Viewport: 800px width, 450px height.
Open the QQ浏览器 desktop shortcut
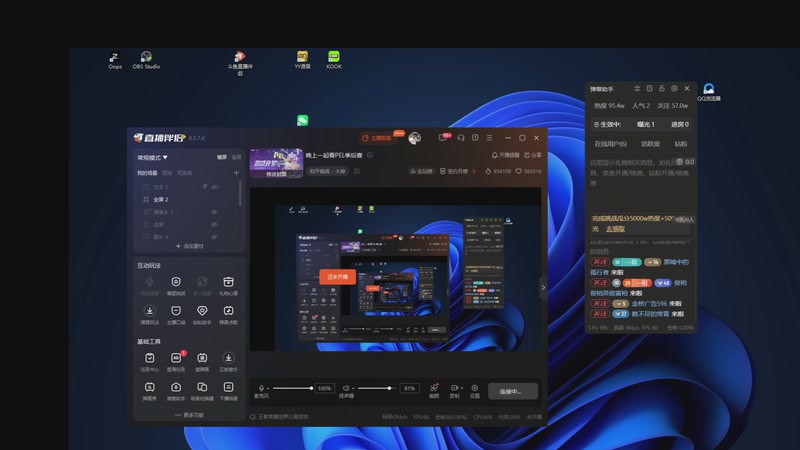point(709,92)
